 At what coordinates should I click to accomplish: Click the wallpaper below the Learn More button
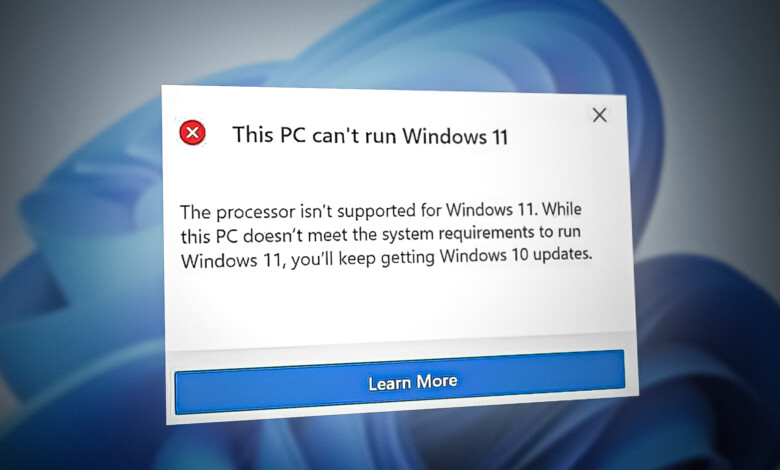[398, 448]
